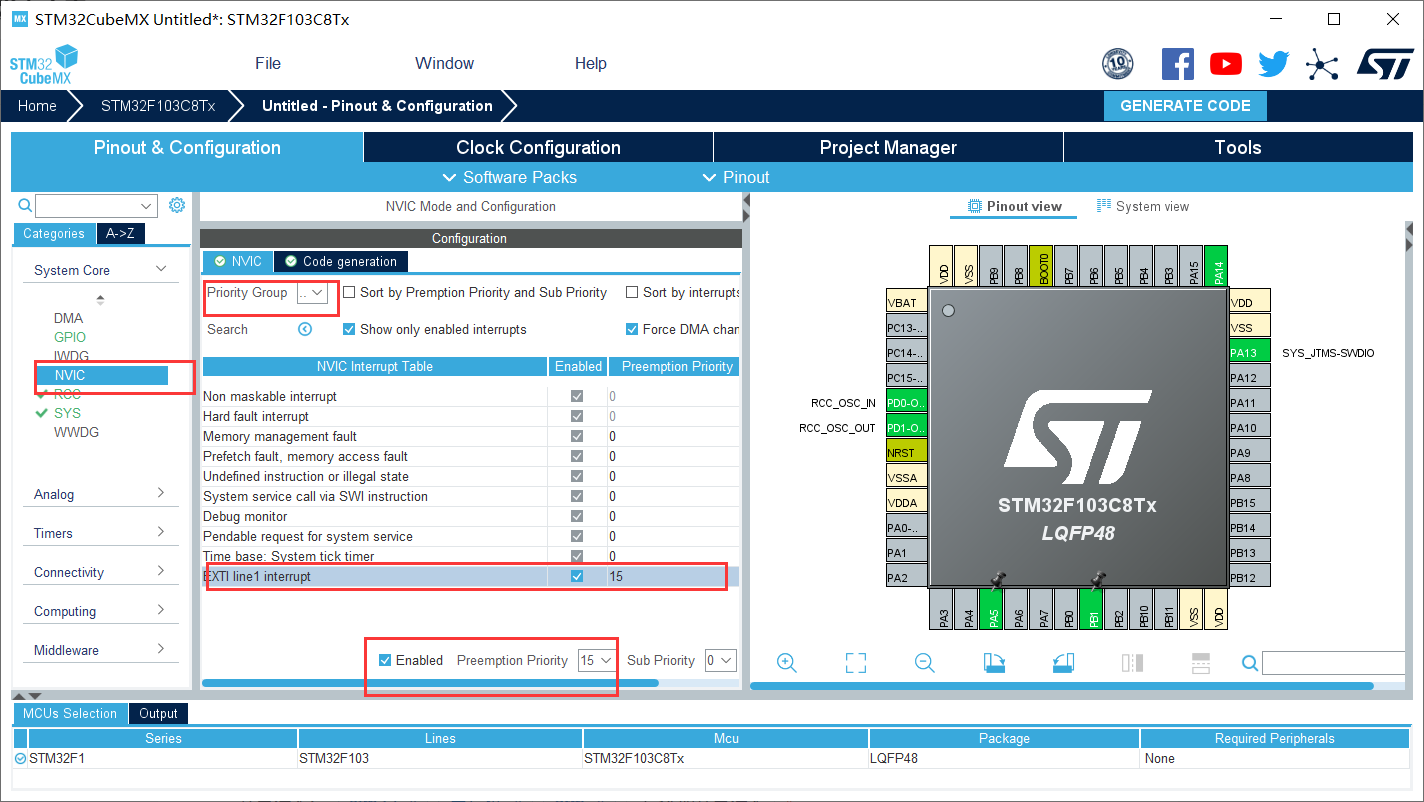Screen dimensions: 1424x802
Task: Rotate the chip counter-clockwise
Action: 1063,662
